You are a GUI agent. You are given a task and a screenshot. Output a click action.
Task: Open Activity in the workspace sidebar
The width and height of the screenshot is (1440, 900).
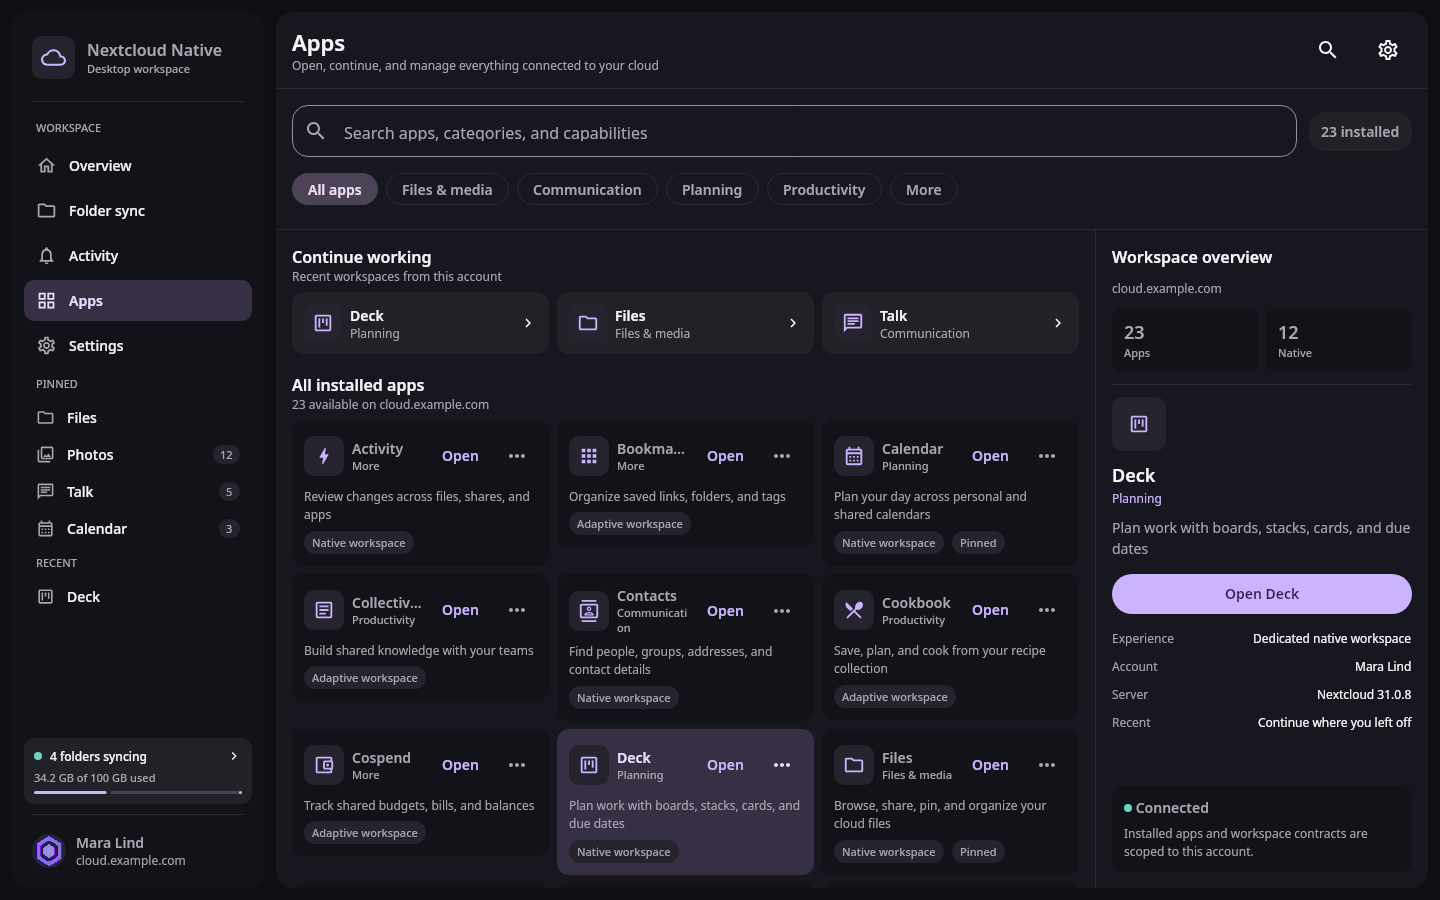point(138,256)
